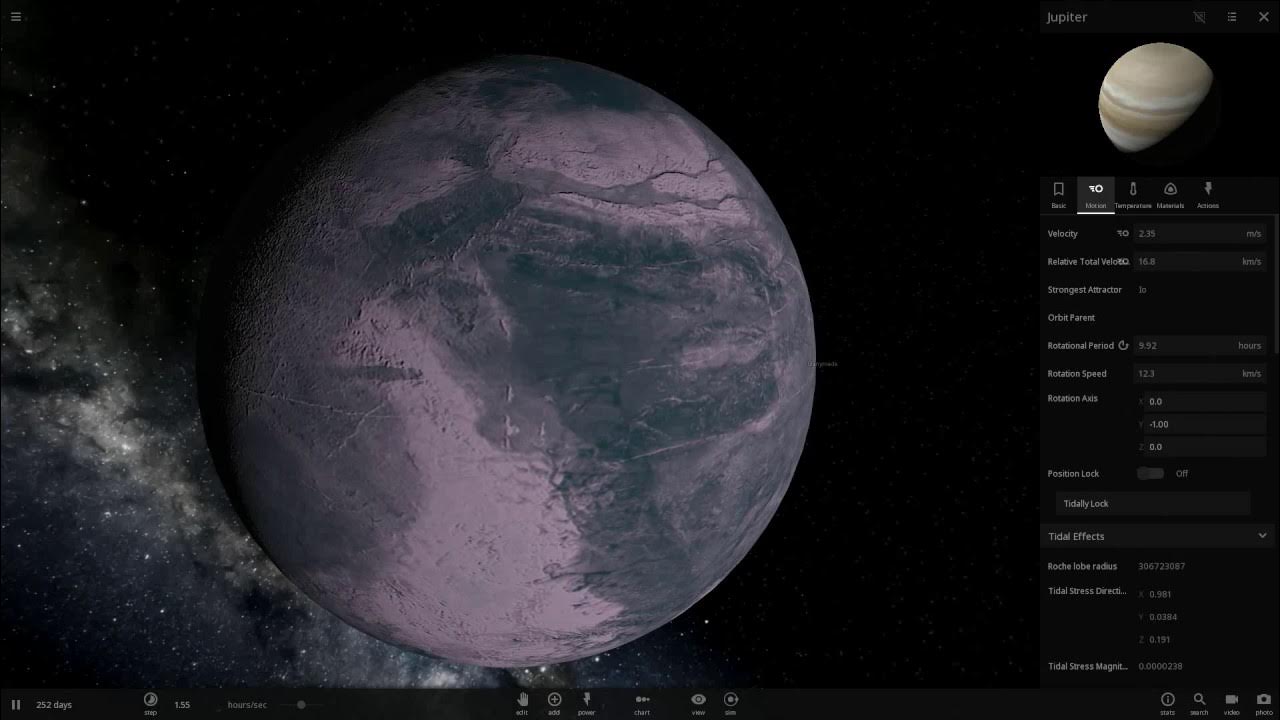Screen dimensions: 1280x720
Task: Open the Rotational Period hours unit dropdown
Action: 1249,345
